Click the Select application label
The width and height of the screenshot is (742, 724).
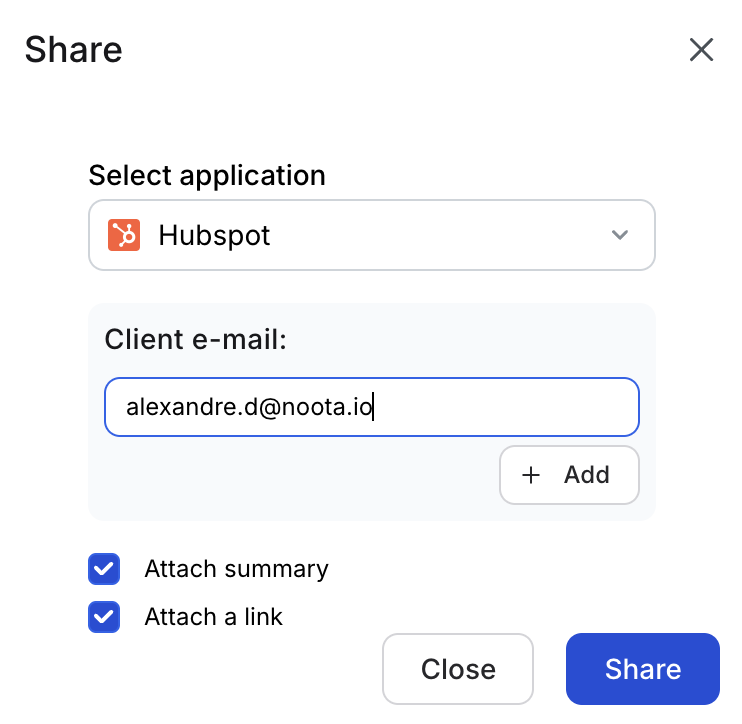pos(207,176)
